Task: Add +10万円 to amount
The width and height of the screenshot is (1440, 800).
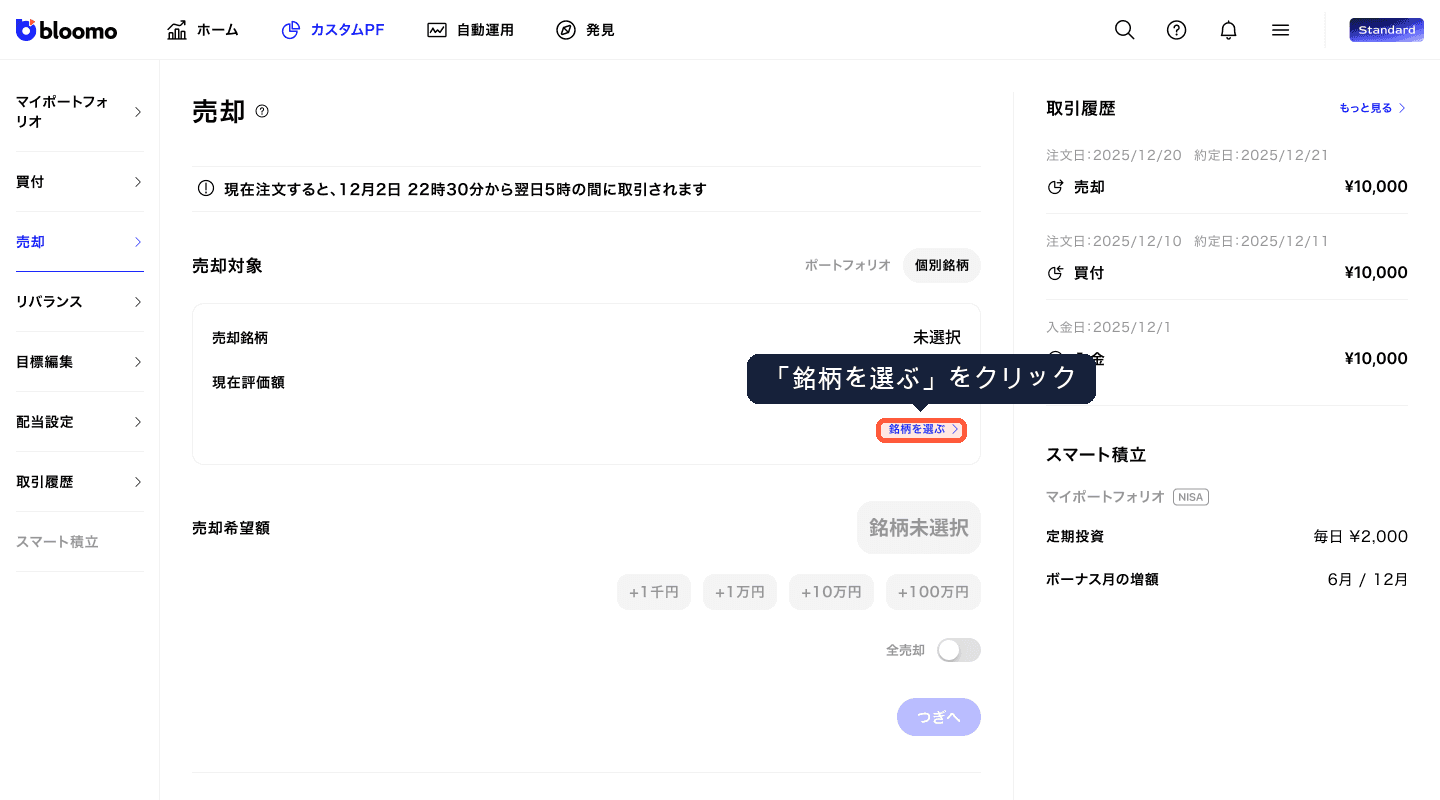Action: point(831,592)
